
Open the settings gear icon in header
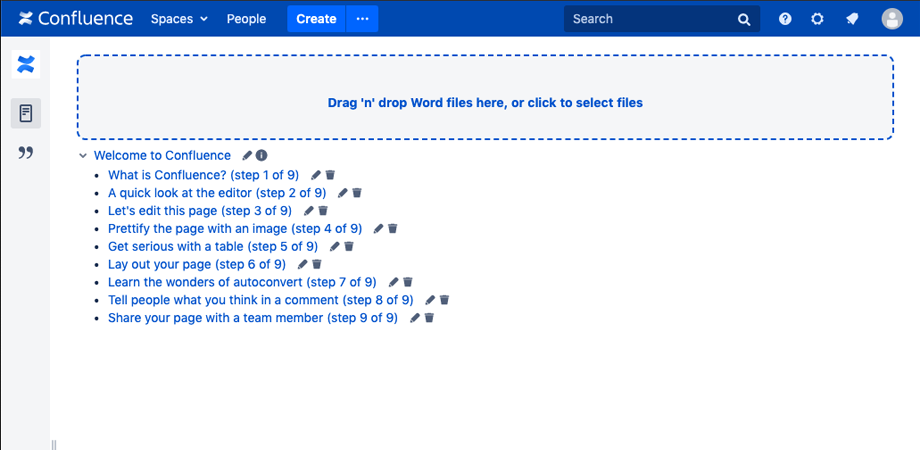(x=817, y=19)
